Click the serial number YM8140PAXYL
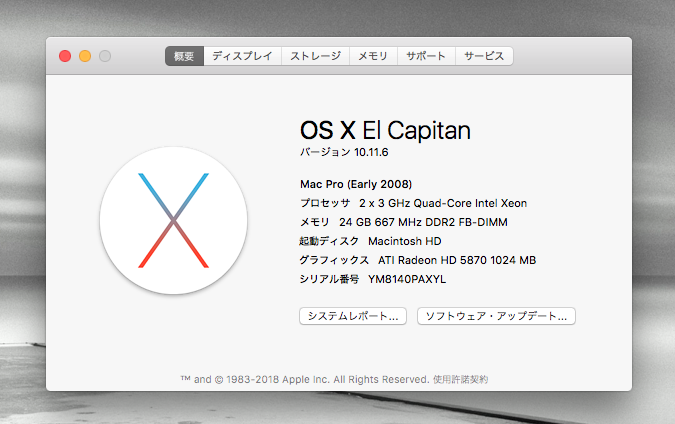Screen dimensions: 675x424 pyautogui.click(x=407, y=279)
